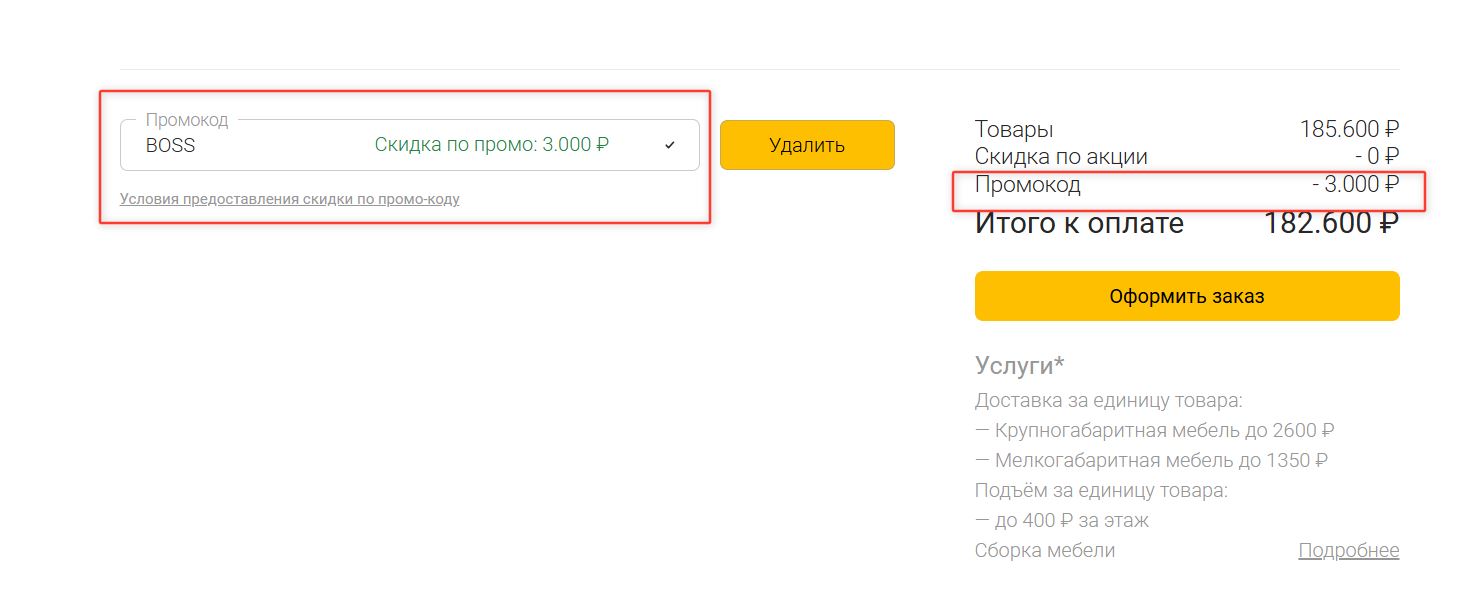Click the Промокод input field with BOSS
Viewport: 1474px width, 616px height.
(x=250, y=146)
